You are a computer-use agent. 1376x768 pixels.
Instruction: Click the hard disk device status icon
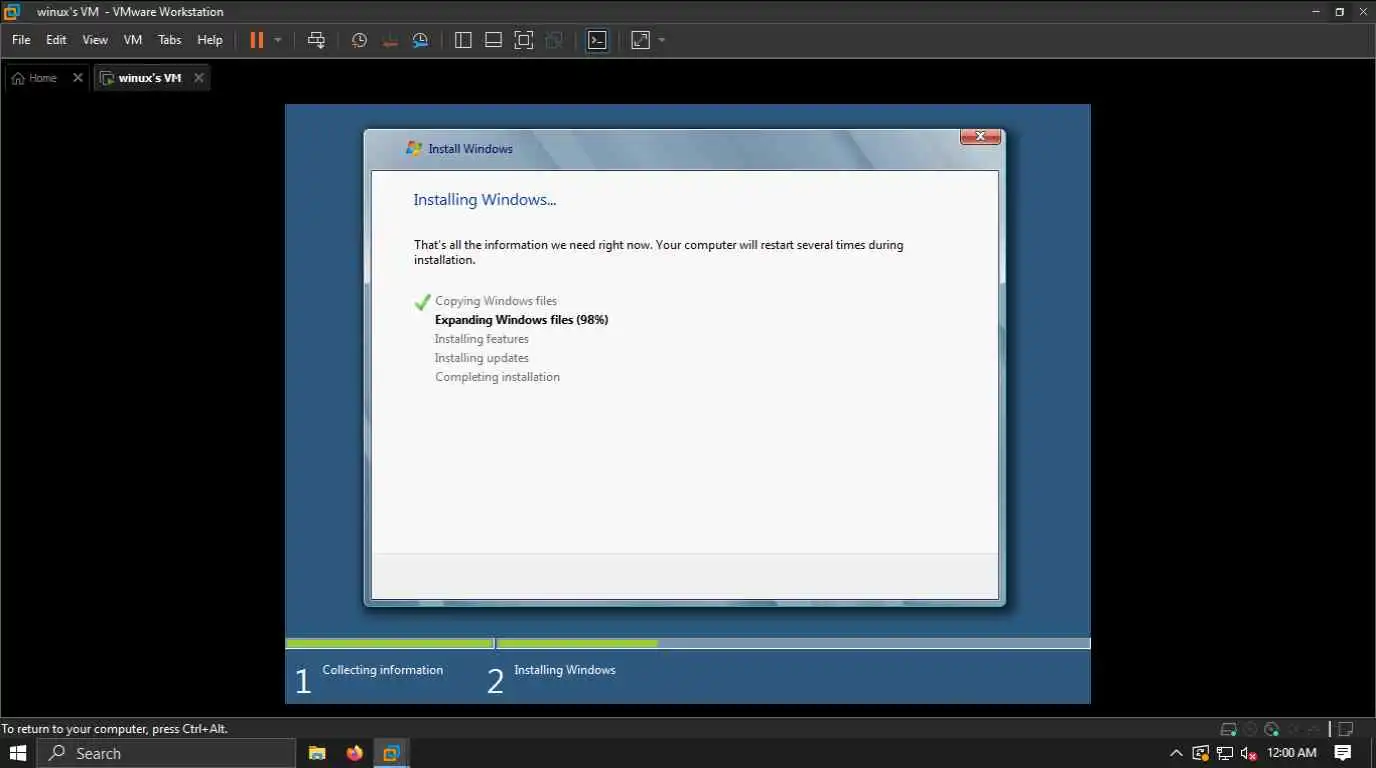point(1229,729)
